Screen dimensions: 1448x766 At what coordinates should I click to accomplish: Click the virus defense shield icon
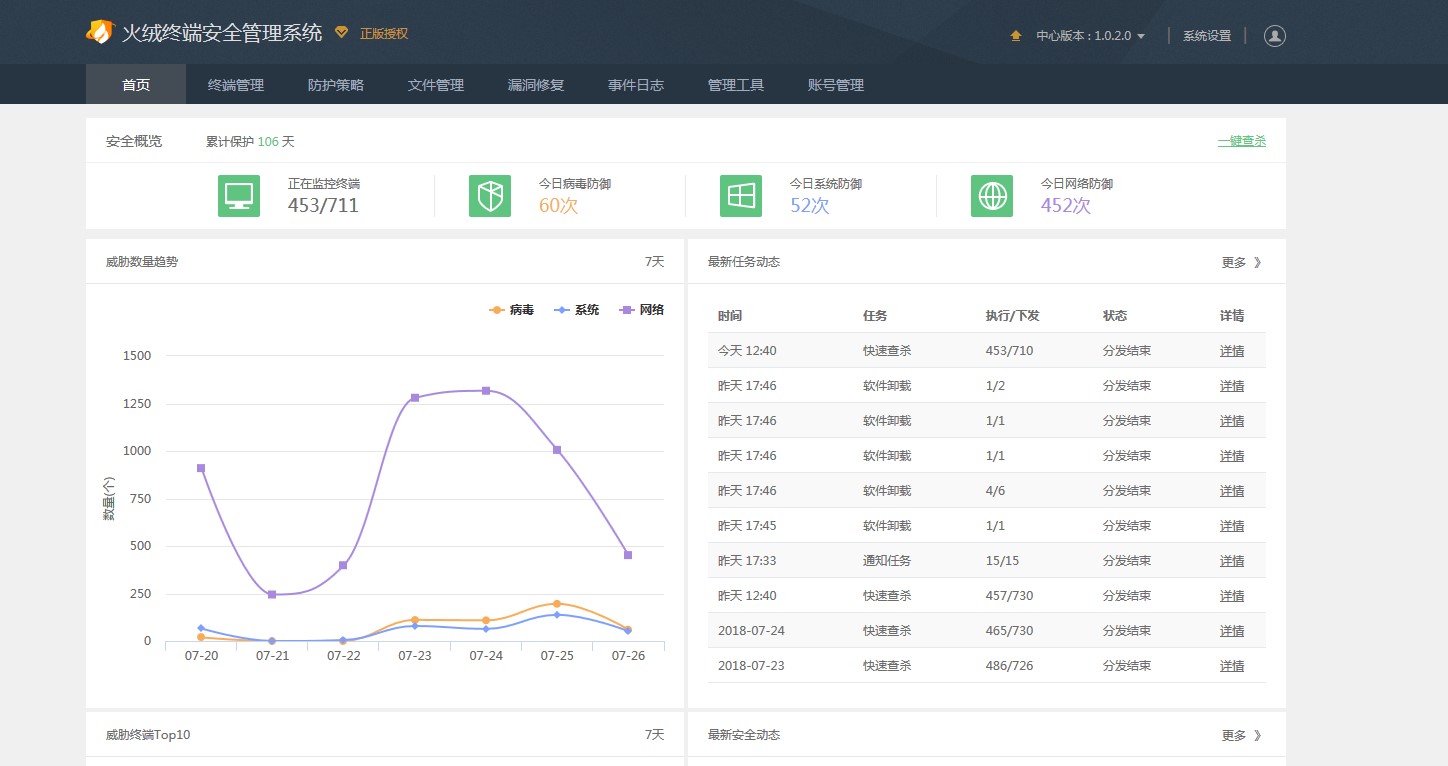(x=490, y=196)
